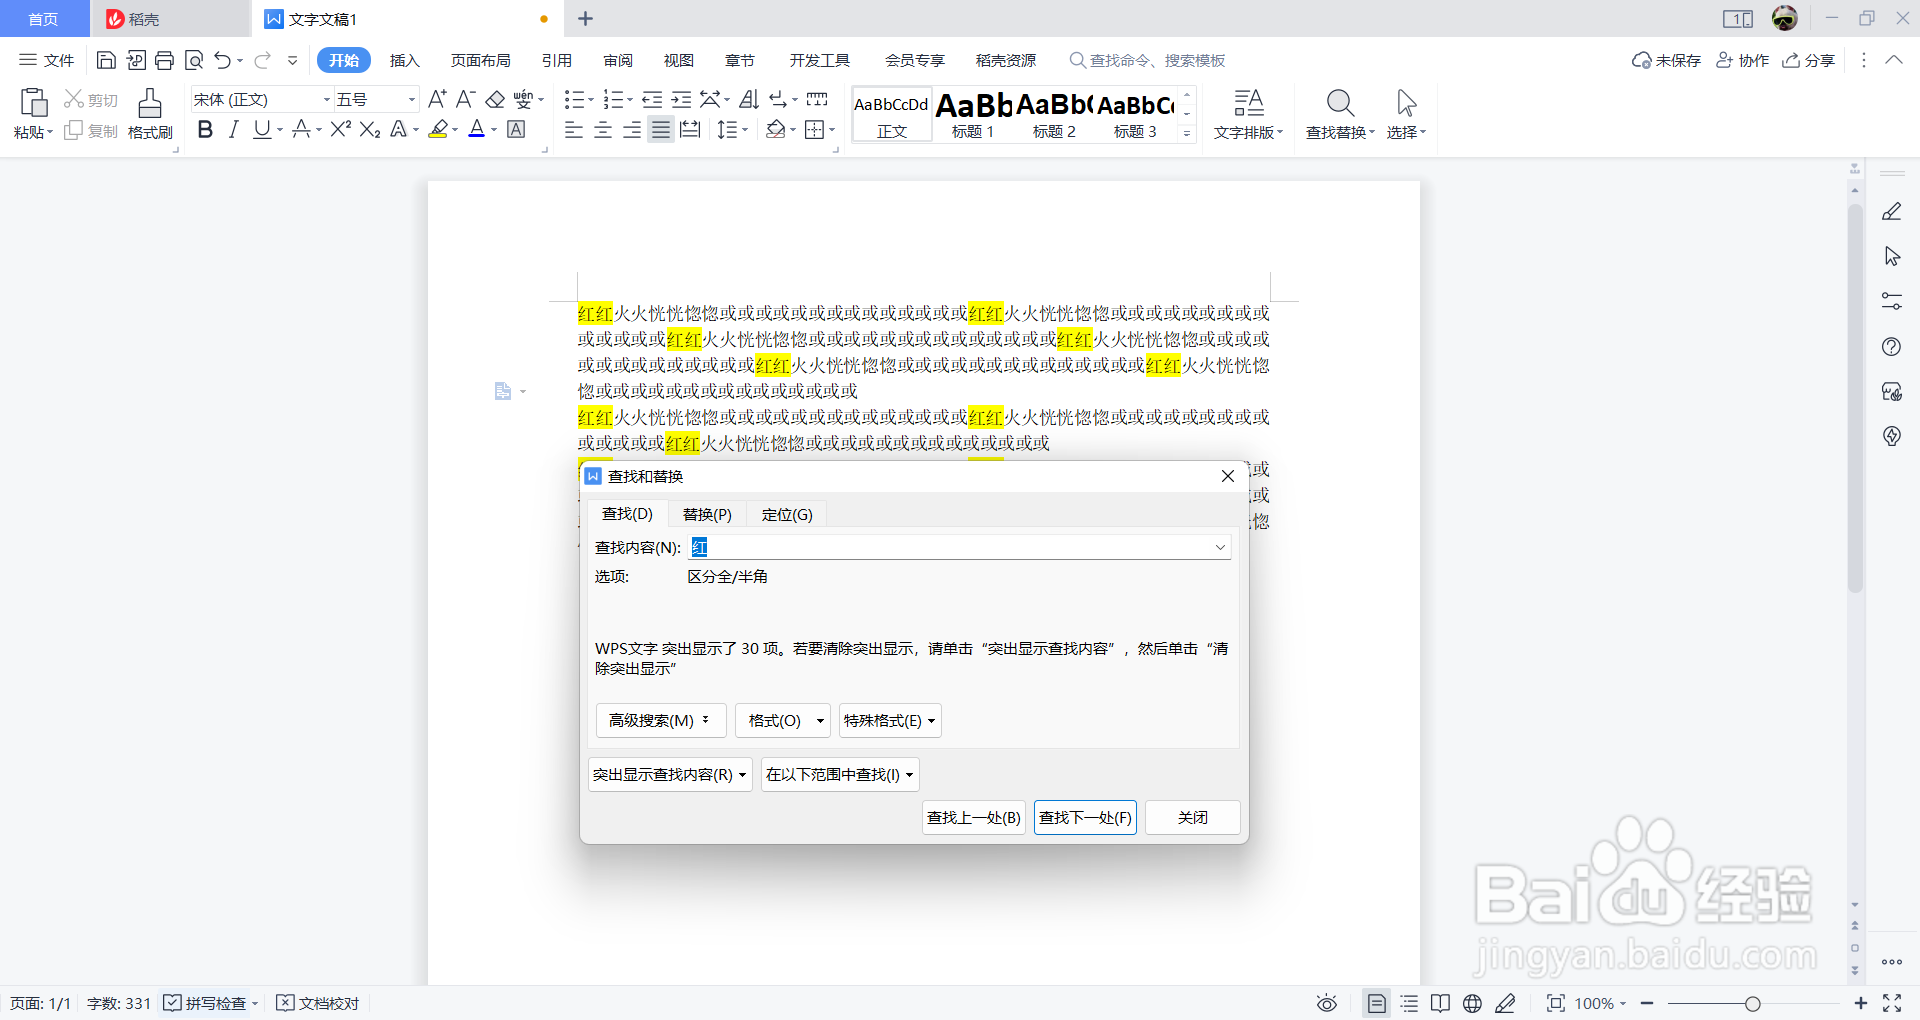Click the Character Border icon
The height and width of the screenshot is (1020, 1920).
coord(516,129)
